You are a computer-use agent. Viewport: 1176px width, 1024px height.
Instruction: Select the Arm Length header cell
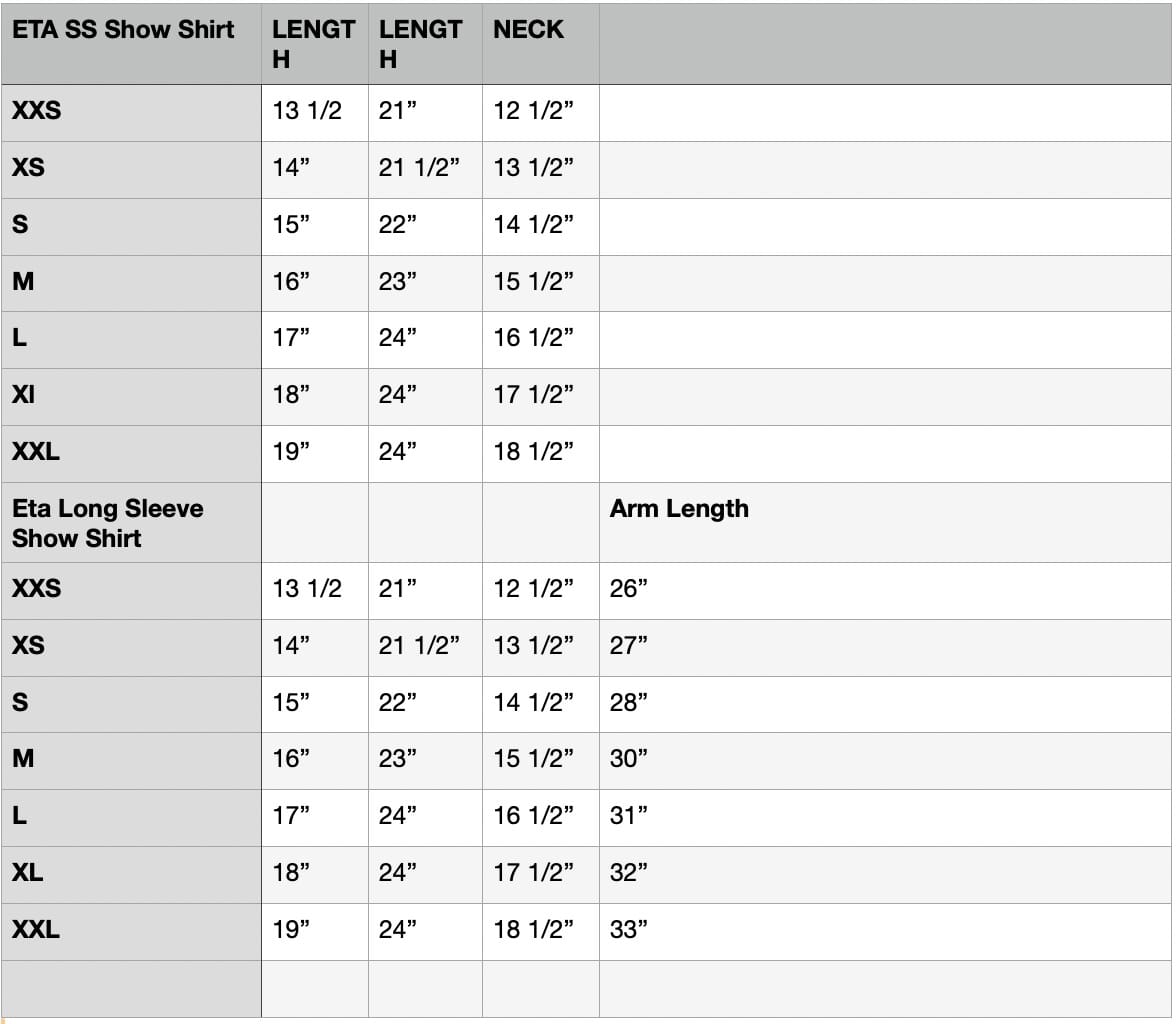pyautogui.click(x=885, y=523)
